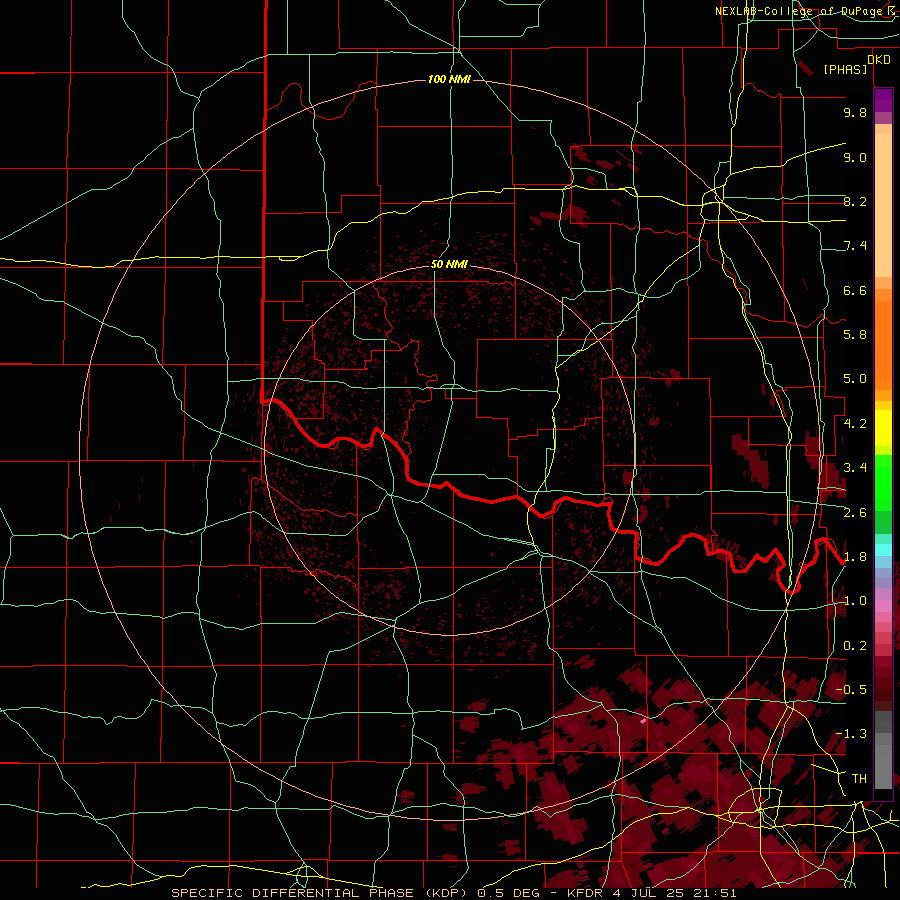The width and height of the screenshot is (900, 900).
Task: Click the yellow segment of the color bar
Action: coord(883,428)
